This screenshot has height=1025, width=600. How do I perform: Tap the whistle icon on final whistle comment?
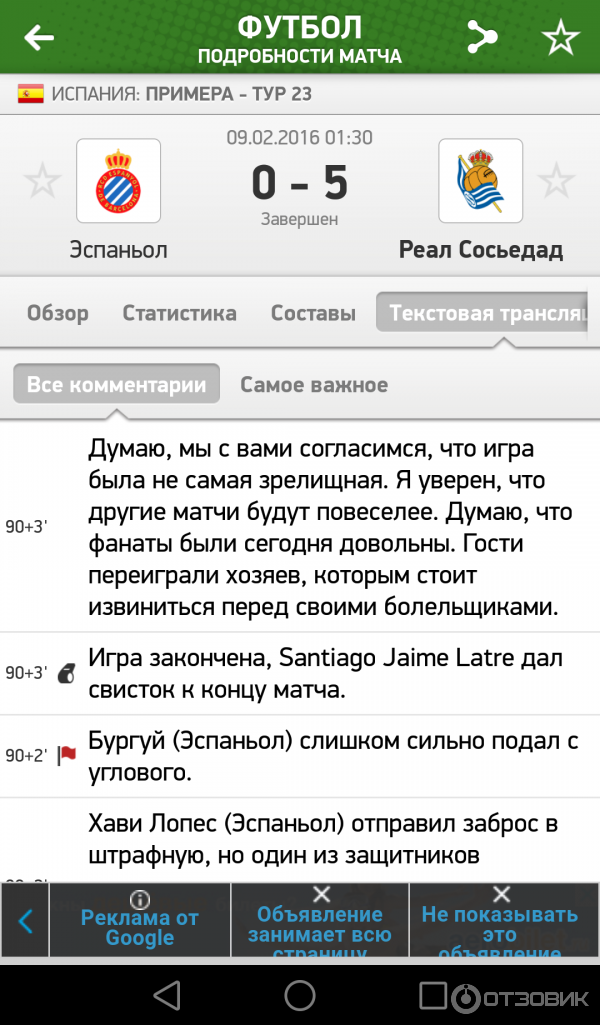click(67, 673)
